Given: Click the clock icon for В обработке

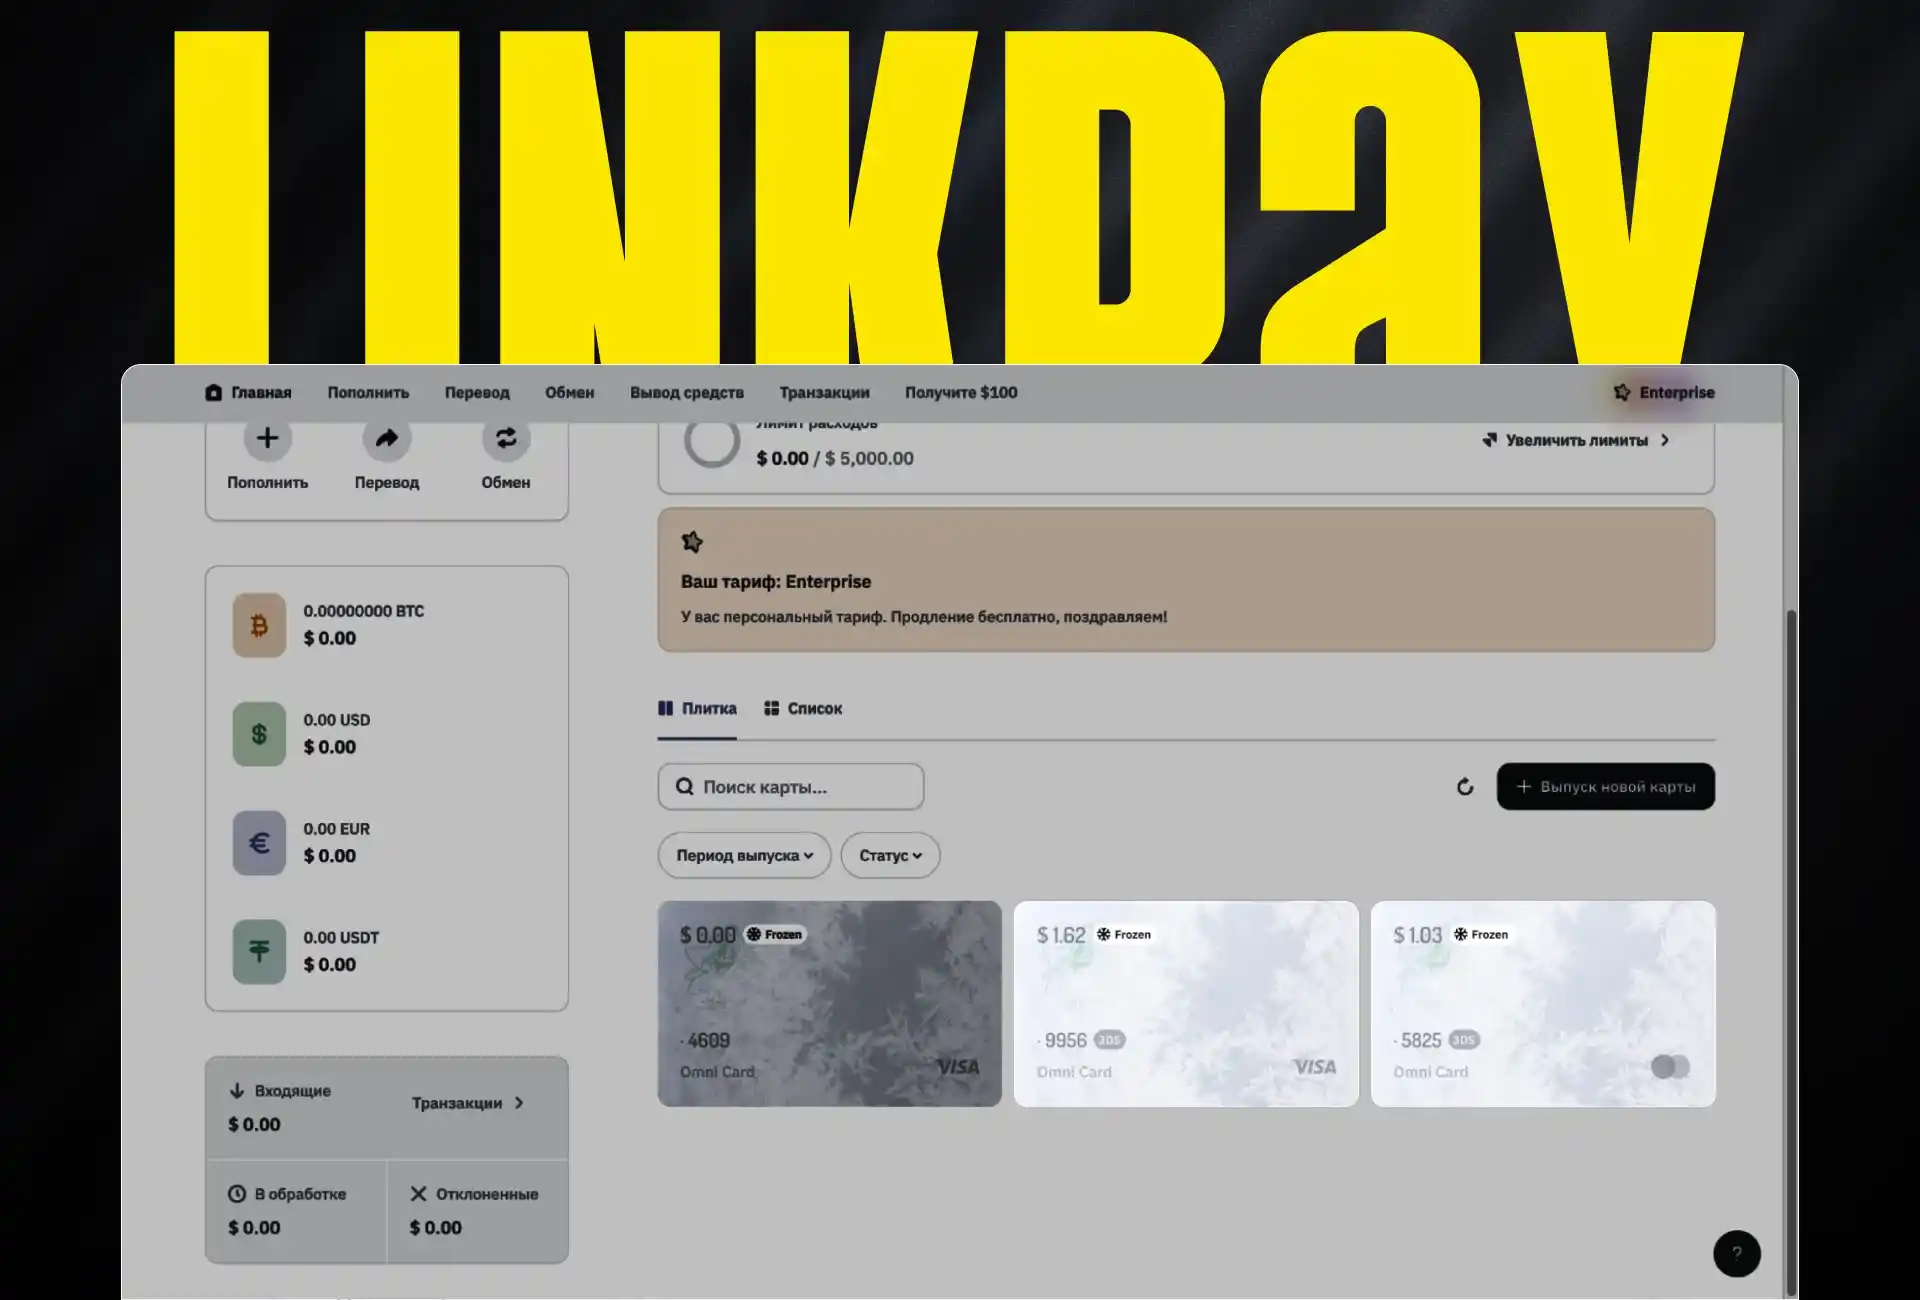Looking at the screenshot, I should (237, 1194).
